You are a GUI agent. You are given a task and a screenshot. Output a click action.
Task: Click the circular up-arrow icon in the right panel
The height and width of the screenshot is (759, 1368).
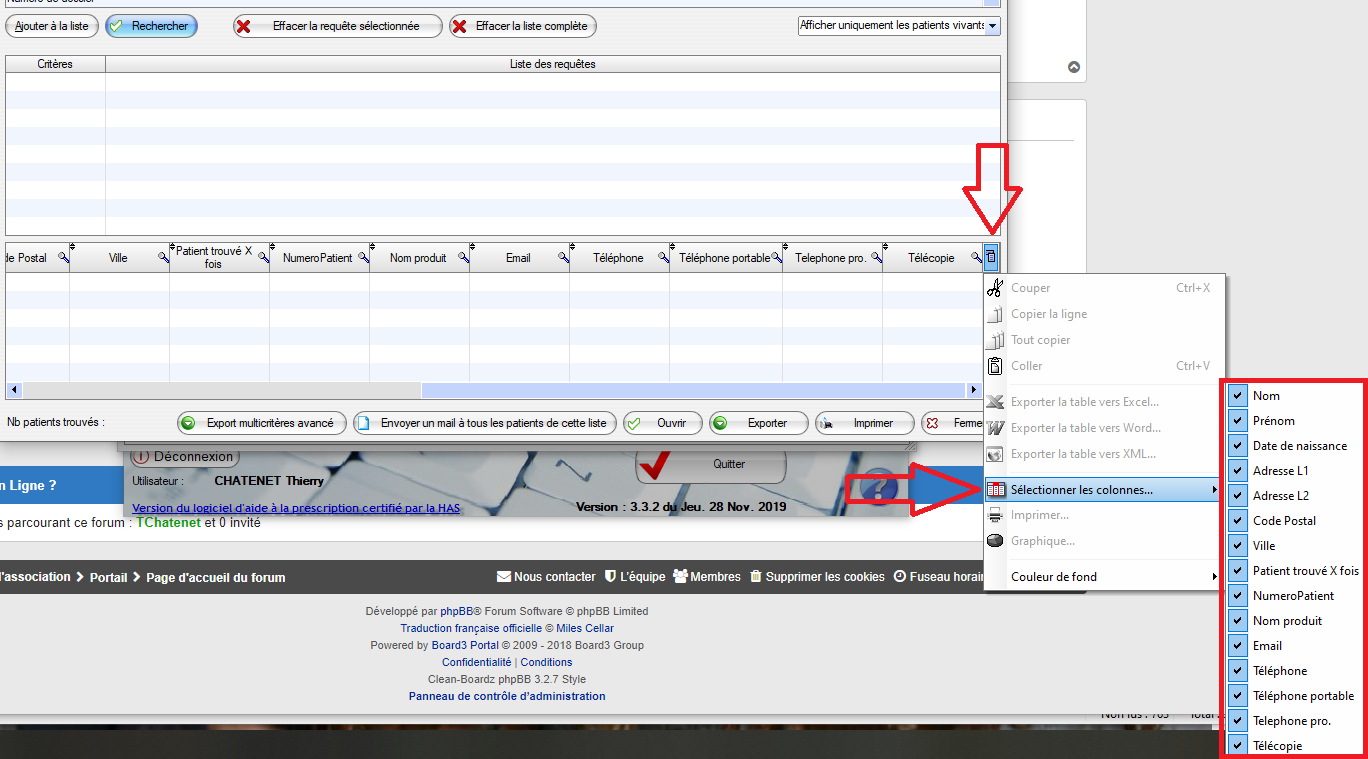click(x=1074, y=68)
